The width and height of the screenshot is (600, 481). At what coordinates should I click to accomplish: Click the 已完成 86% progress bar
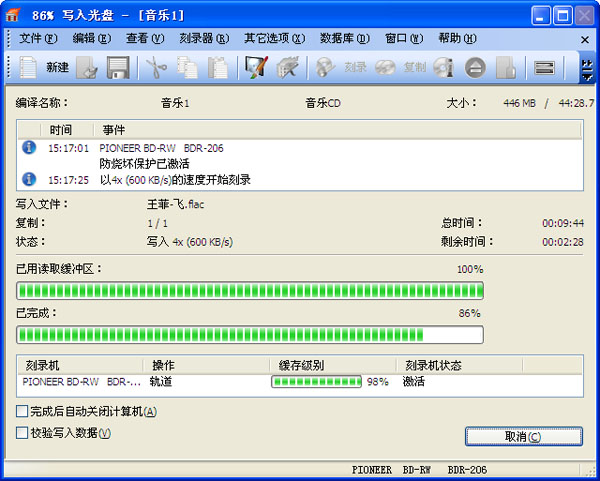250,335
